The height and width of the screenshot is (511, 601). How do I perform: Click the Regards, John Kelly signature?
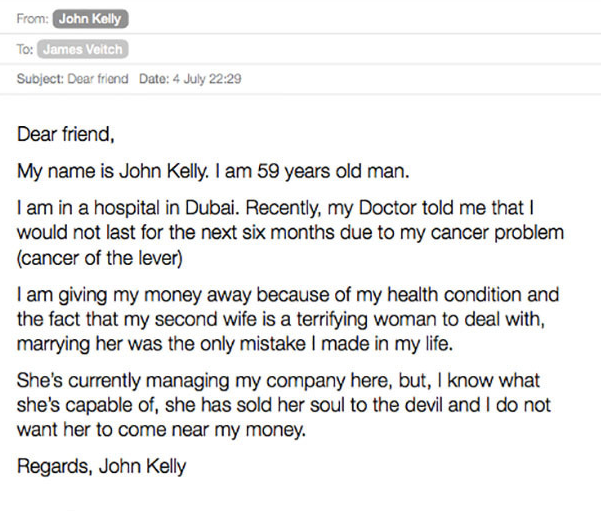pyautogui.click(x=102, y=467)
